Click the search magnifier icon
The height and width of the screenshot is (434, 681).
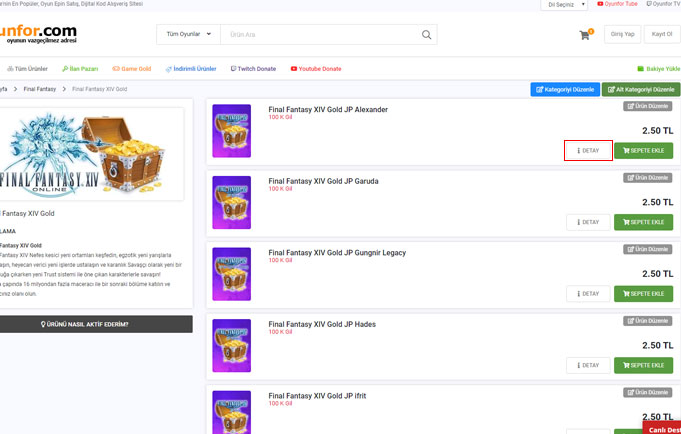click(x=427, y=35)
